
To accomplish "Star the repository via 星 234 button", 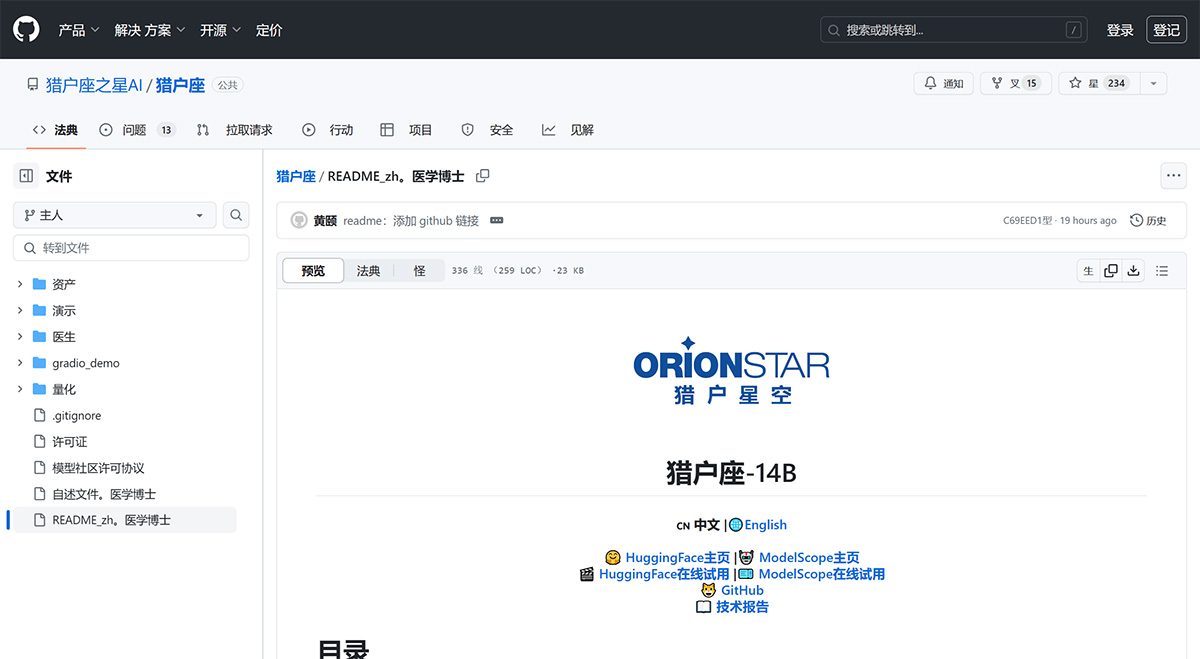I will point(1100,83).
